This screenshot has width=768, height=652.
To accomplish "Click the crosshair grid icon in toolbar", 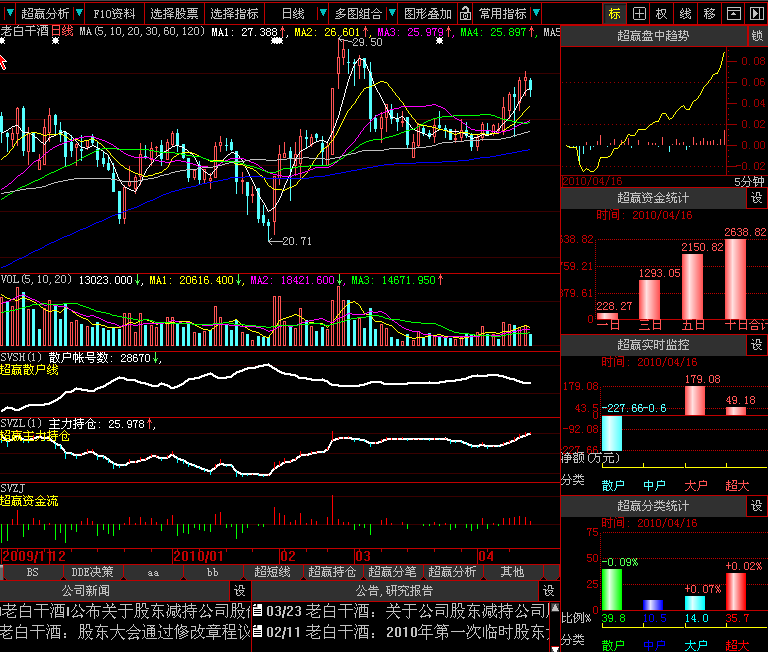I will pos(638,14).
